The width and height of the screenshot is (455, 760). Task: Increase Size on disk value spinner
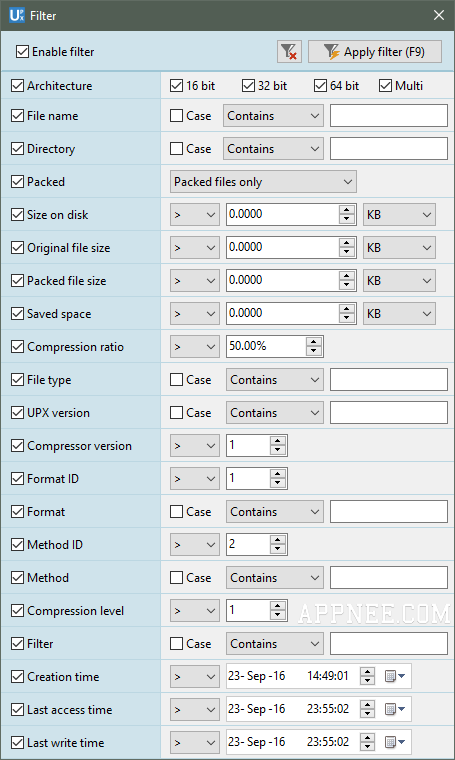click(346, 210)
